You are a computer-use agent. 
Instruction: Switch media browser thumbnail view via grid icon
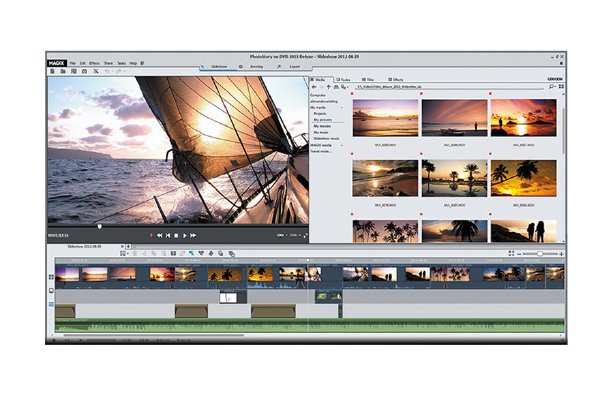click(561, 87)
